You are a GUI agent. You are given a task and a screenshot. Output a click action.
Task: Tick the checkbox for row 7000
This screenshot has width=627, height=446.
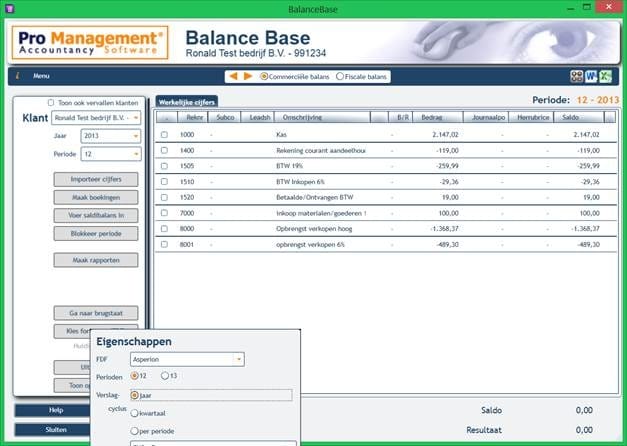(164, 213)
